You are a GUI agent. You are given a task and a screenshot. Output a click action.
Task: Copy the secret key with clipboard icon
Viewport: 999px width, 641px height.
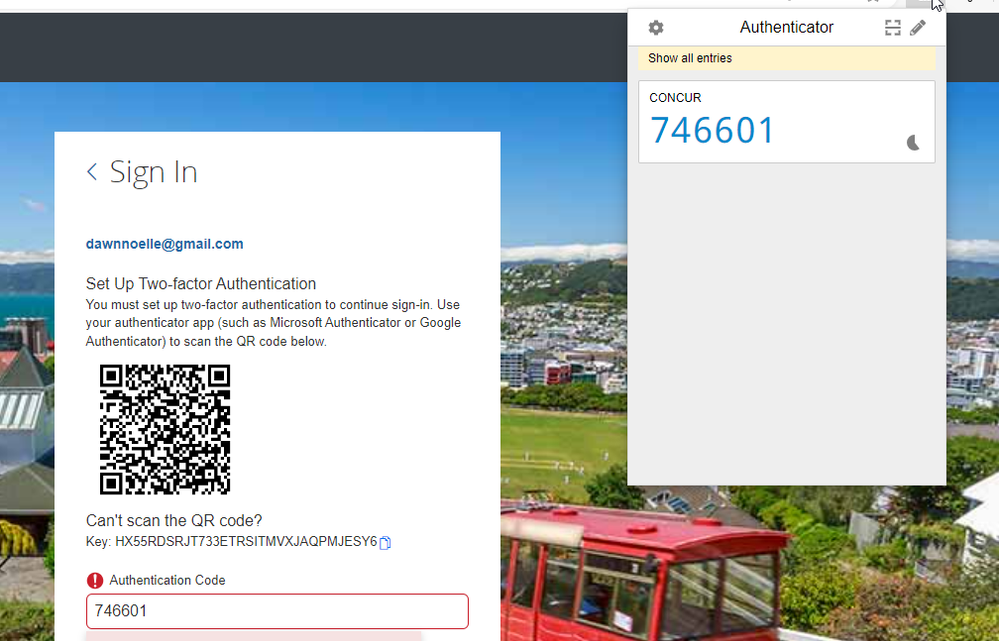point(385,543)
